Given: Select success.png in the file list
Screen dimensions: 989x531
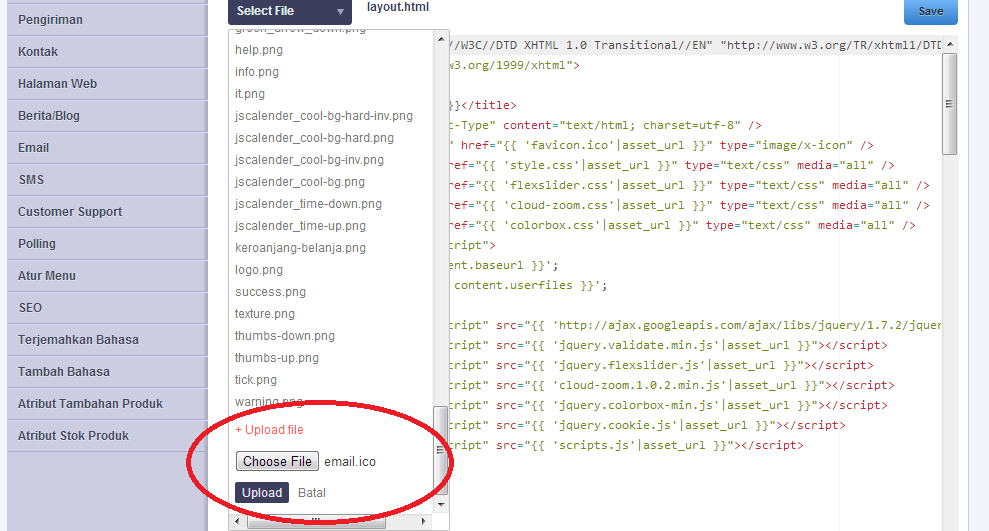Looking at the screenshot, I should click(270, 292).
